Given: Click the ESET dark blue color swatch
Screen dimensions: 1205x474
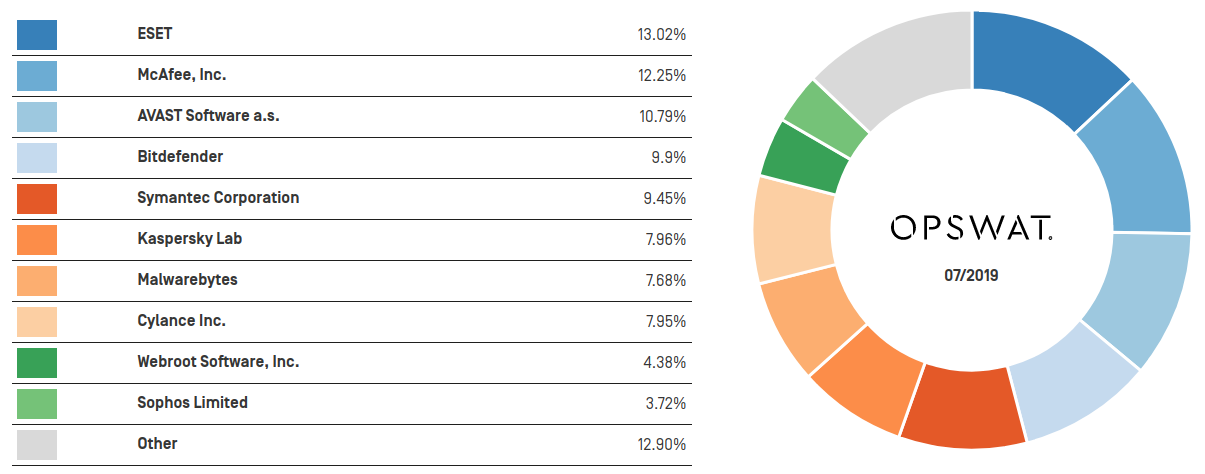Looking at the screenshot, I should (37, 34).
